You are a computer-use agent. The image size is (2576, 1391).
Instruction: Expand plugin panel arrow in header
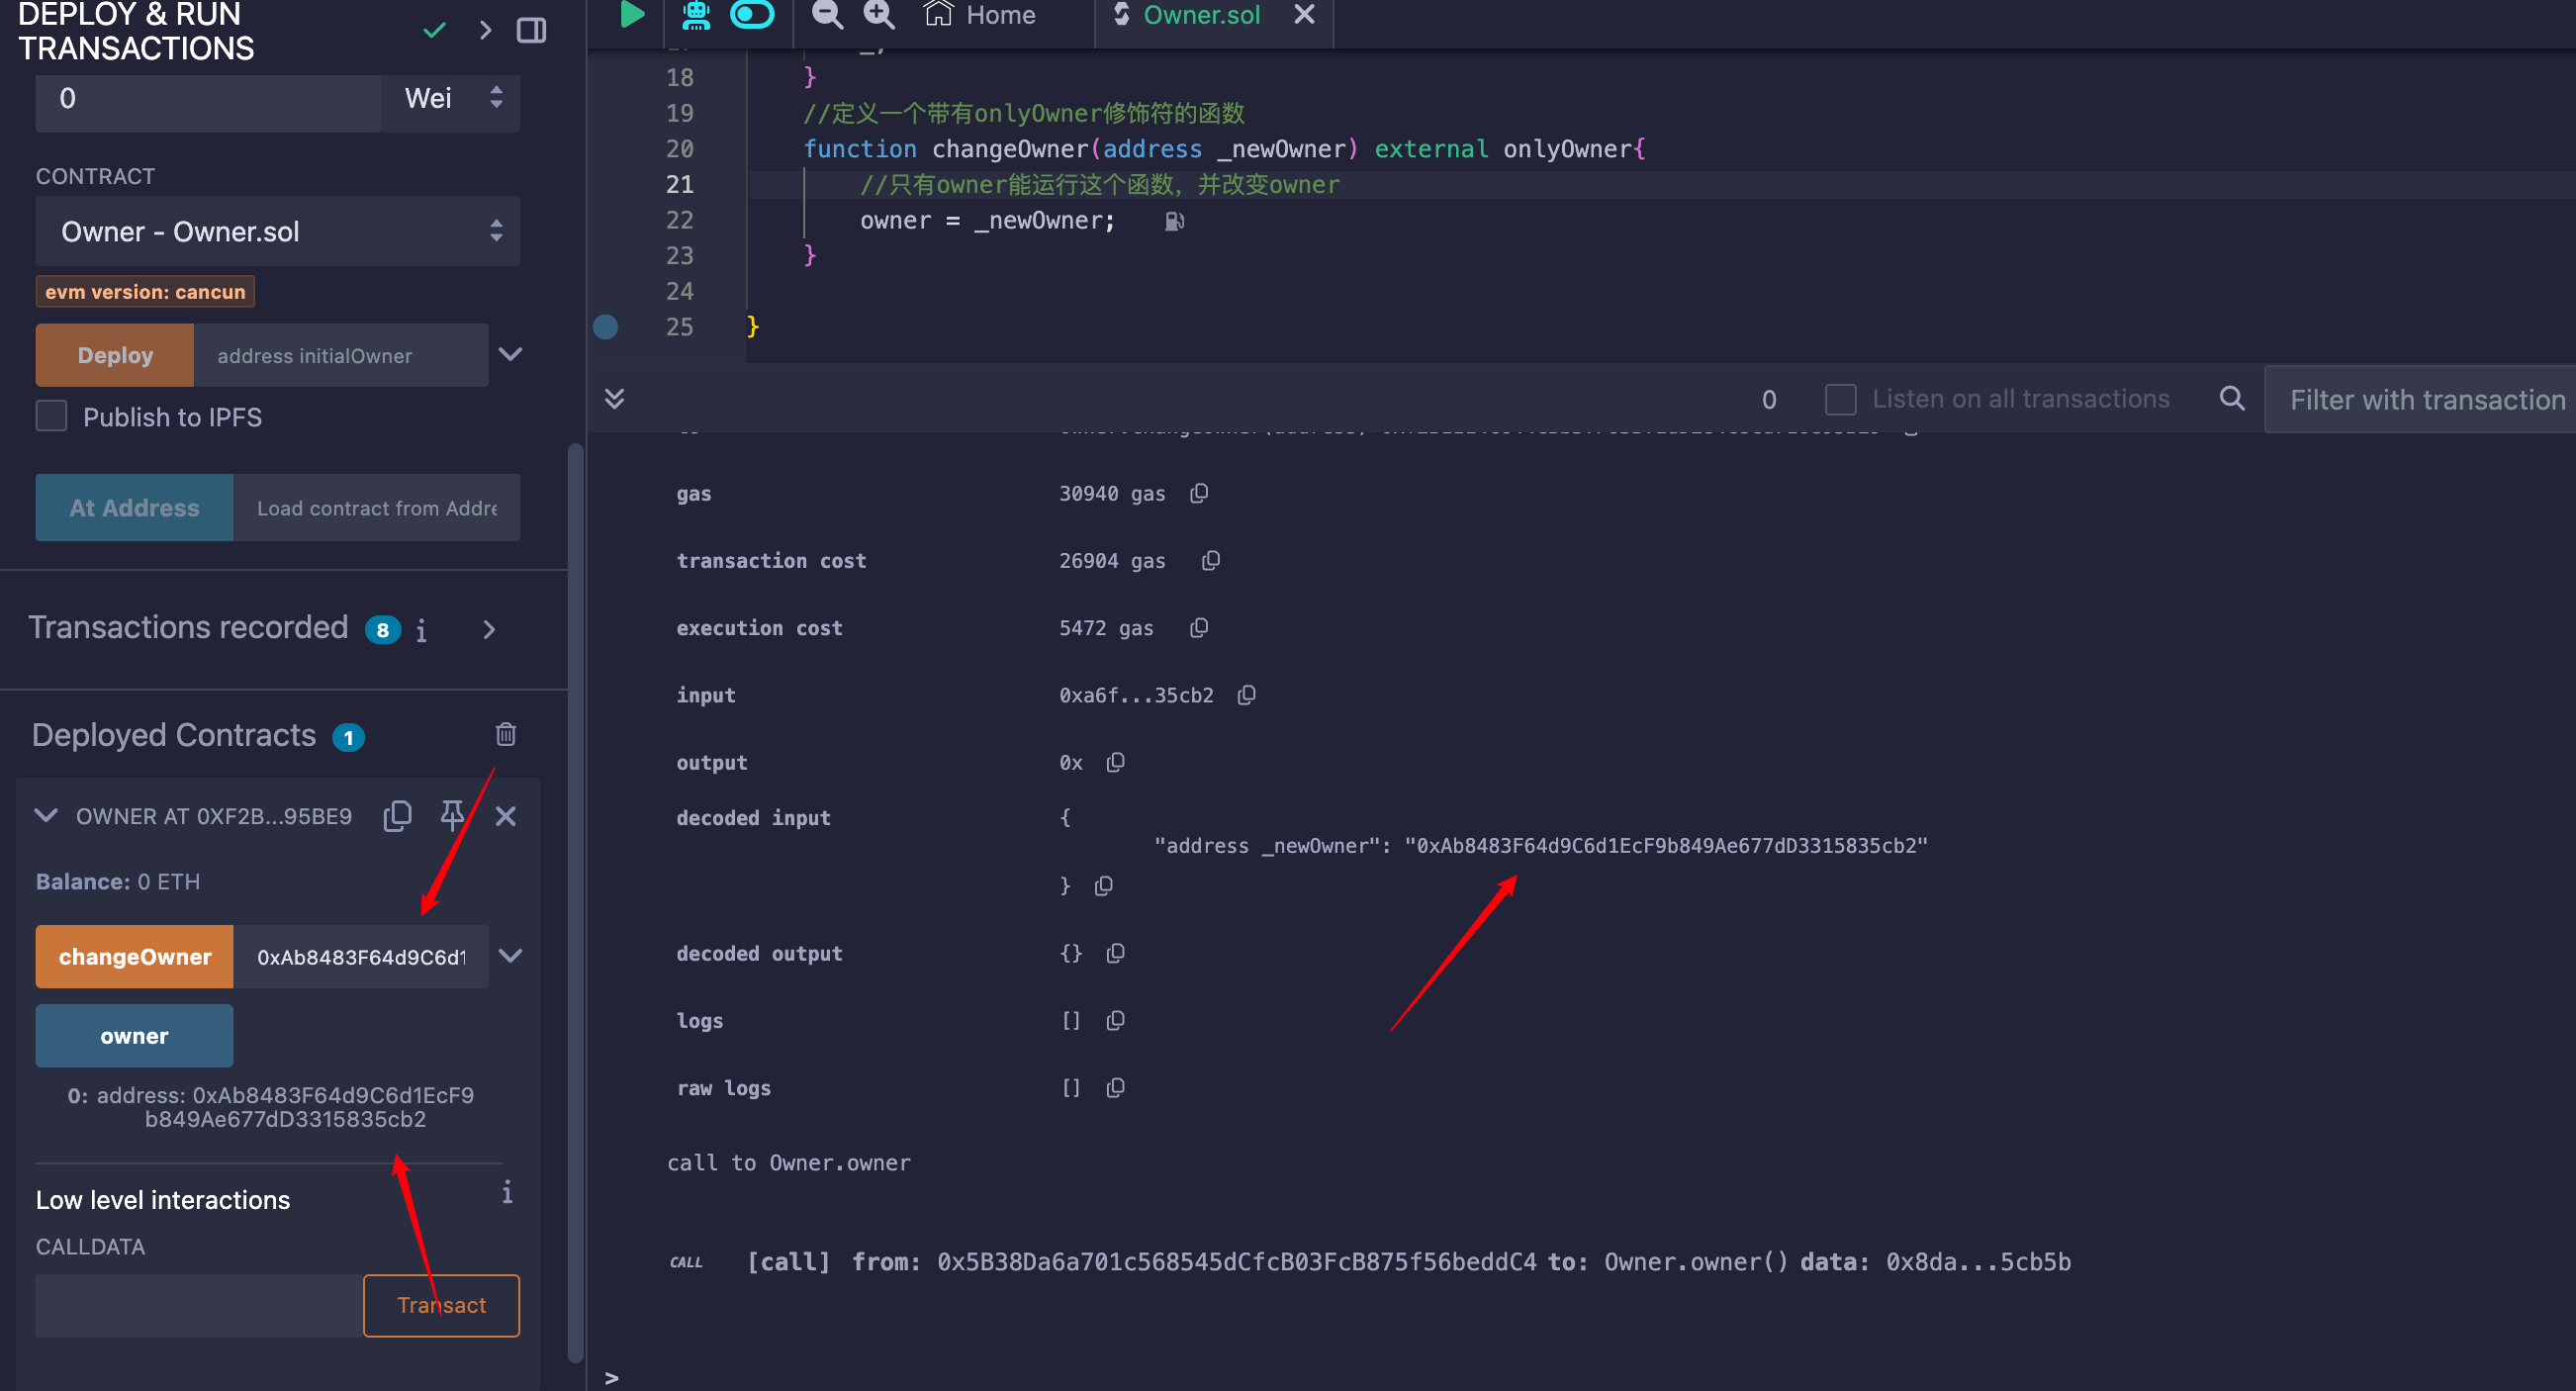[486, 30]
